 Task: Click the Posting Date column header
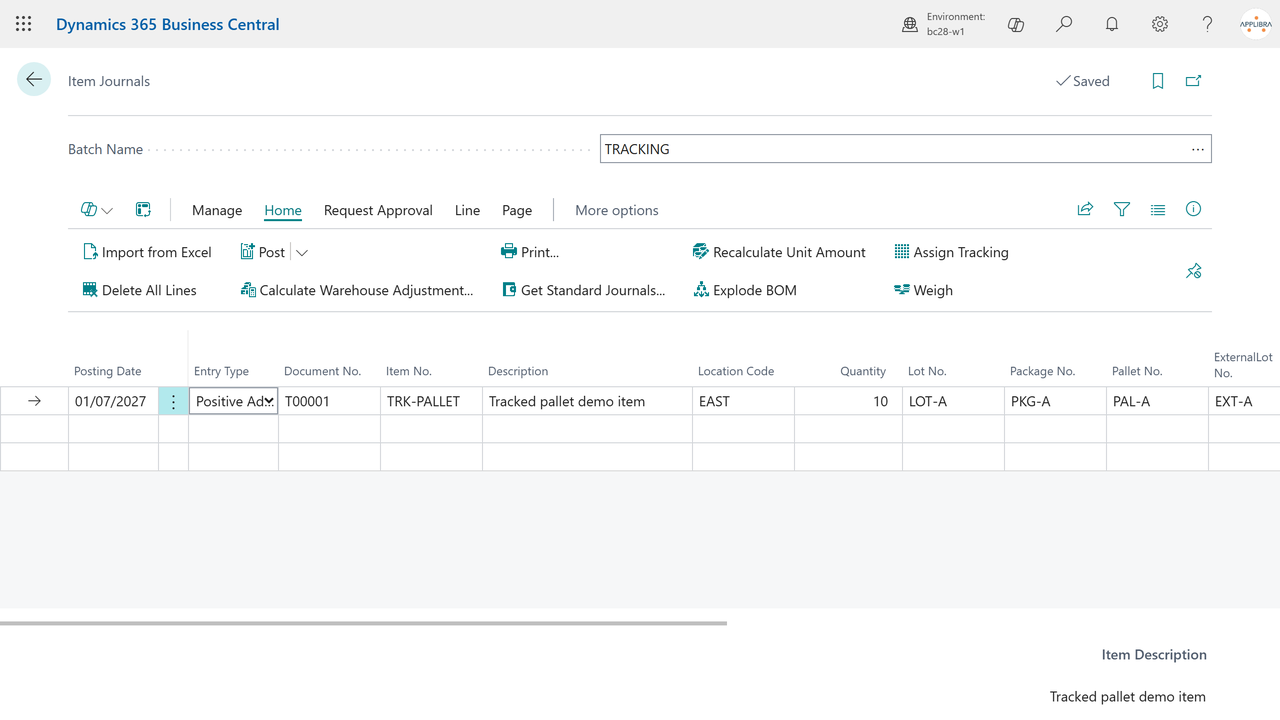[x=108, y=371]
